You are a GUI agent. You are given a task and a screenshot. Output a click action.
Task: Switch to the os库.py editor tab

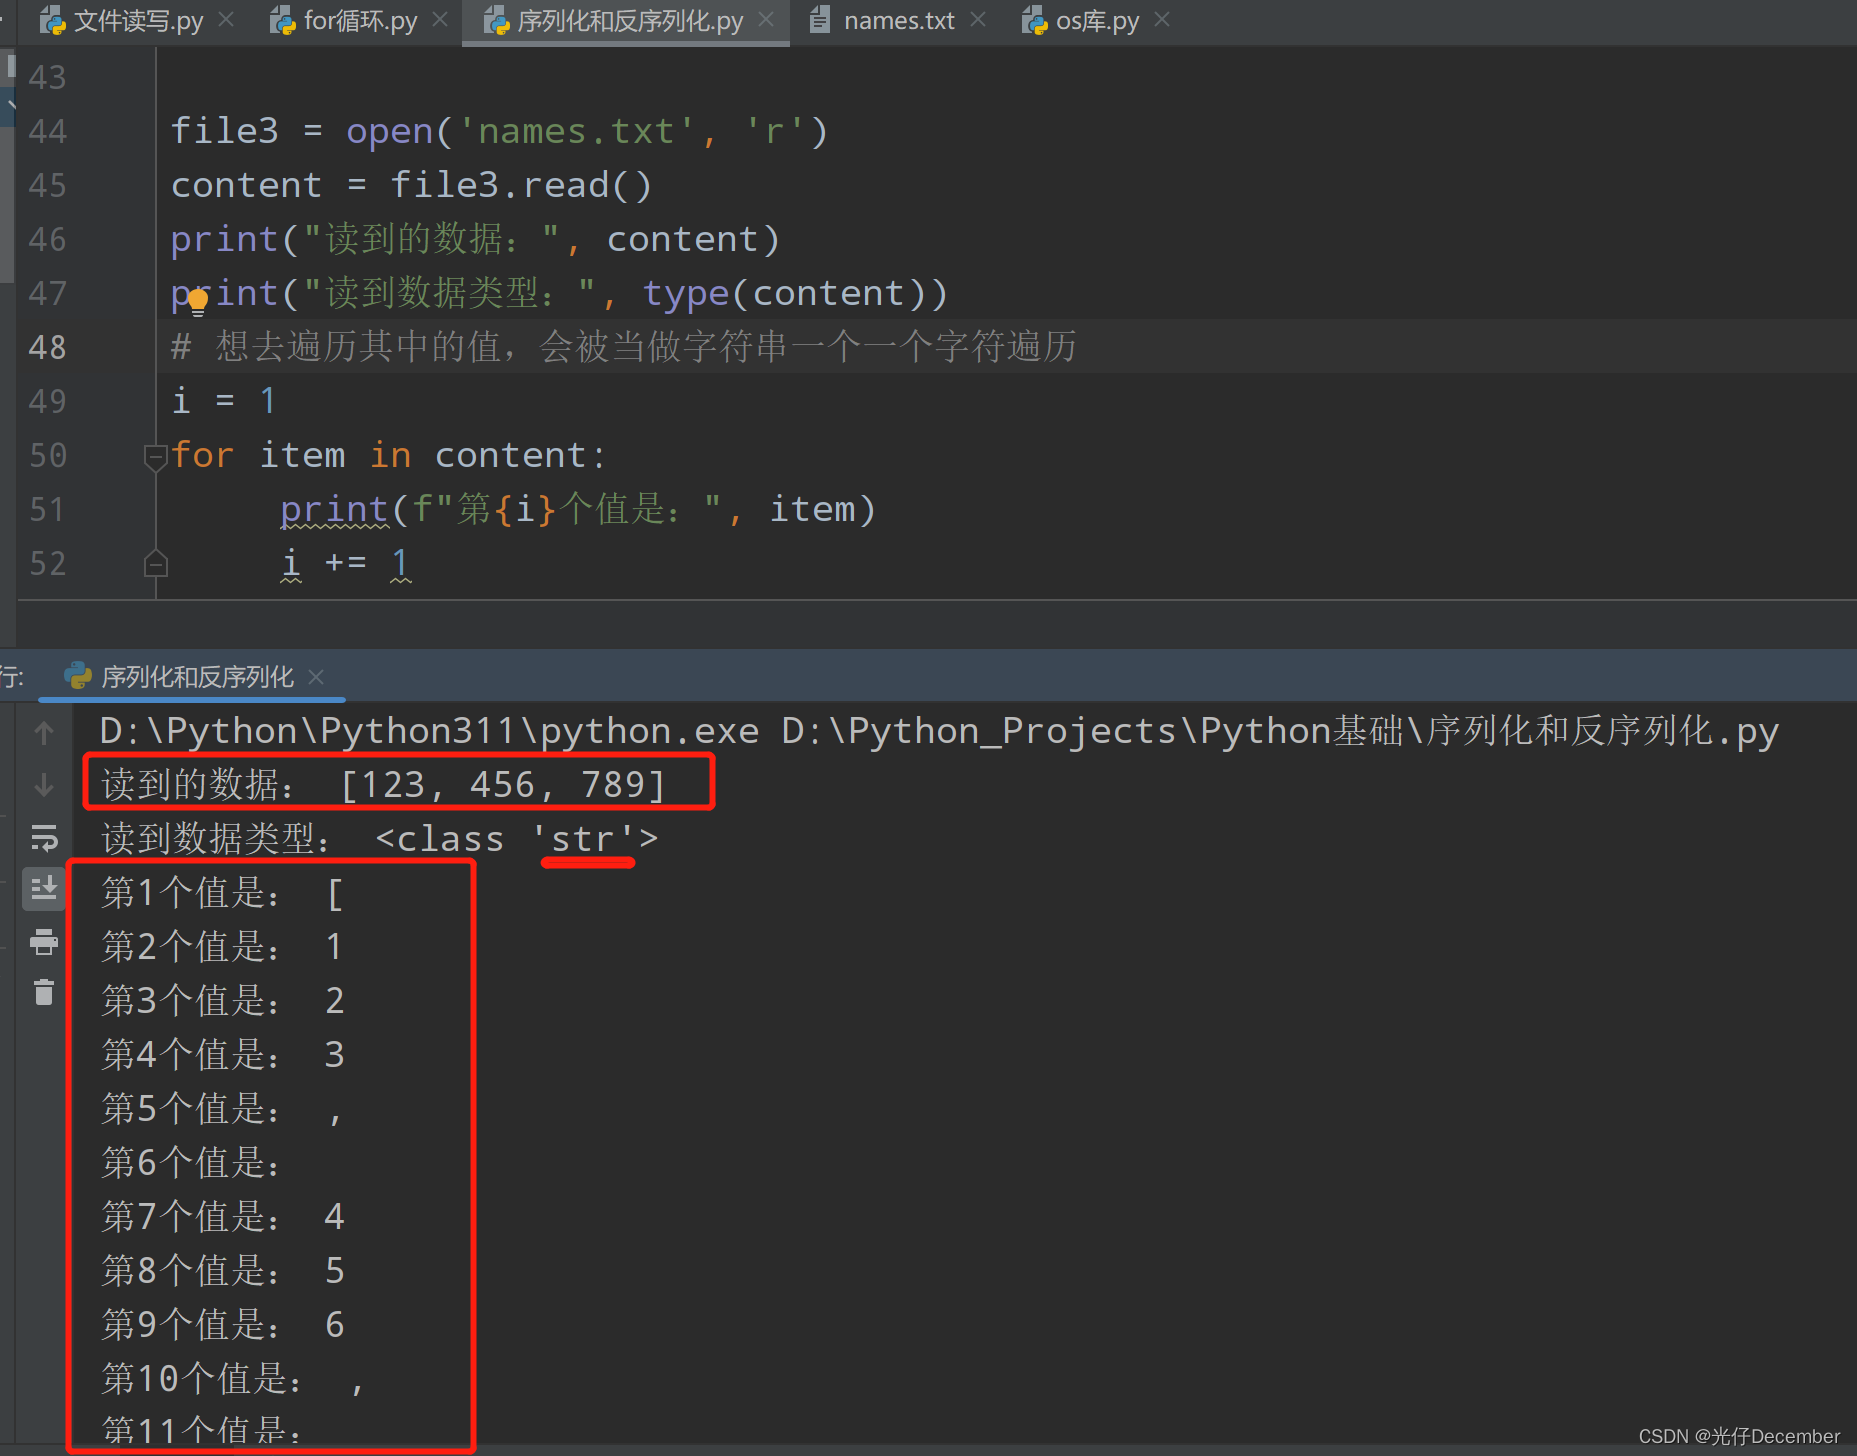point(1097,21)
